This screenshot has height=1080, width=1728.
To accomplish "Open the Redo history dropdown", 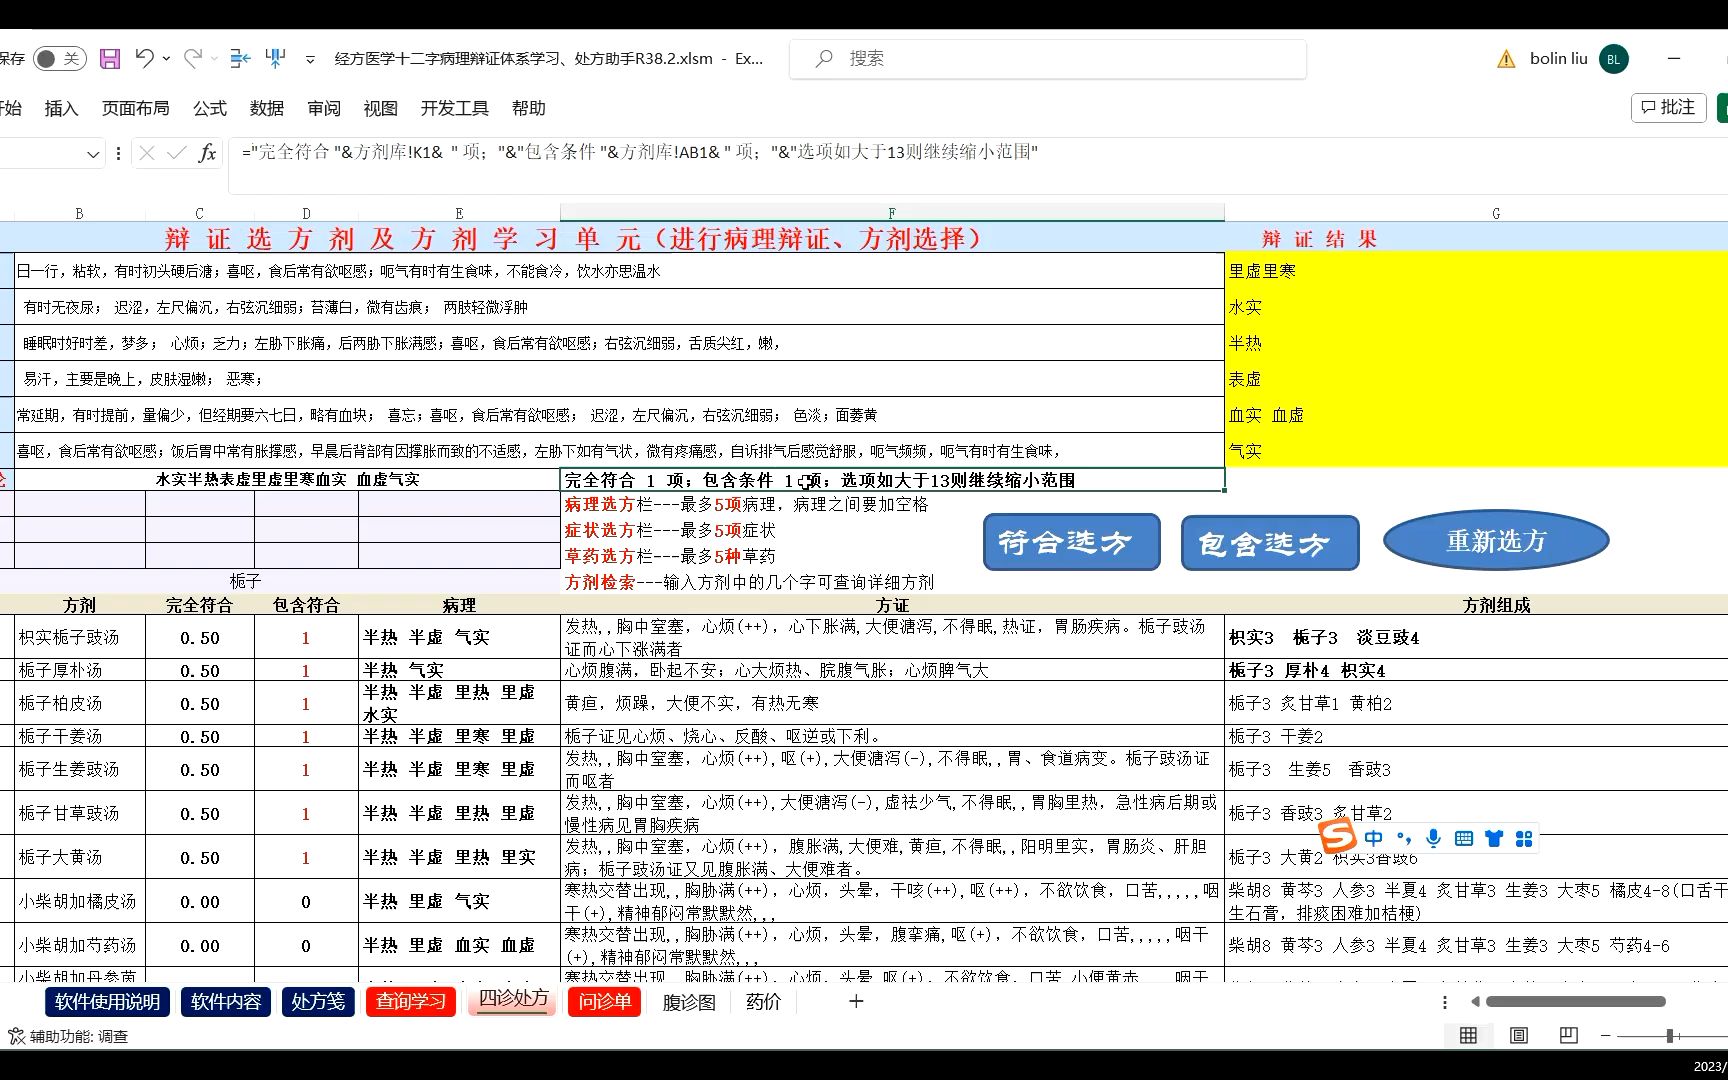I will 214,59.
